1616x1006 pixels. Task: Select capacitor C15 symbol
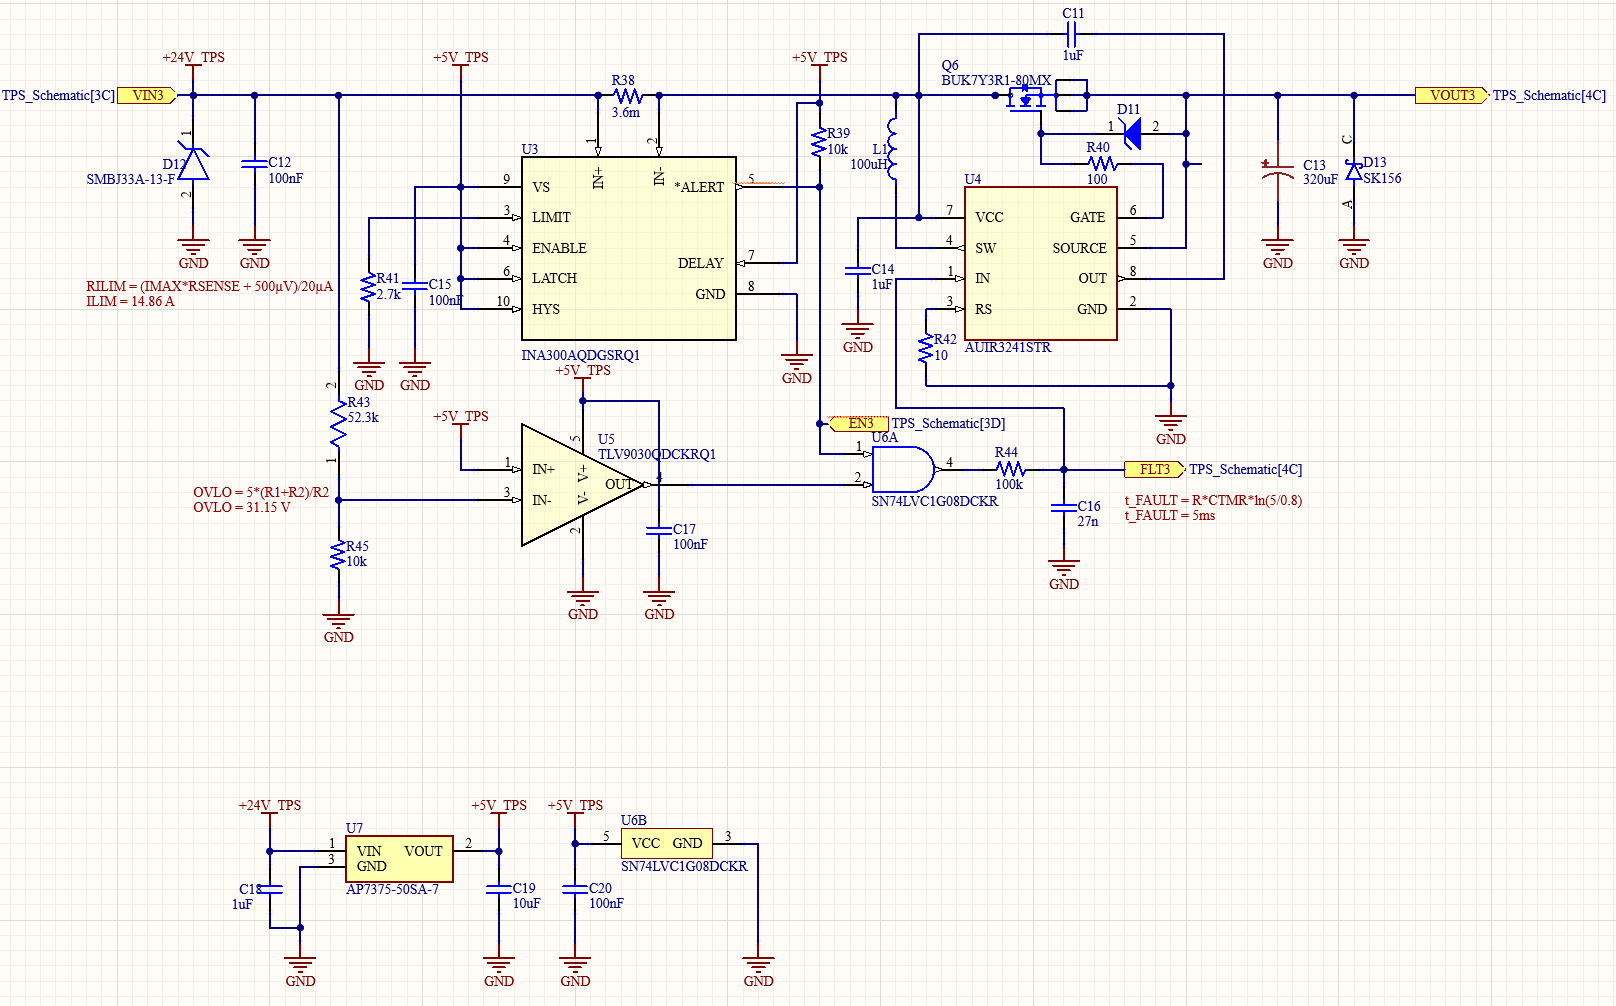(x=415, y=287)
